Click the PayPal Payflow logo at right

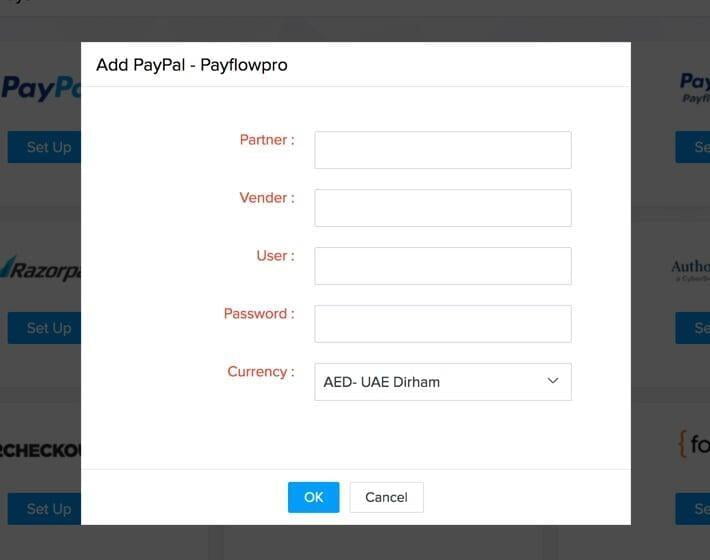(x=695, y=87)
